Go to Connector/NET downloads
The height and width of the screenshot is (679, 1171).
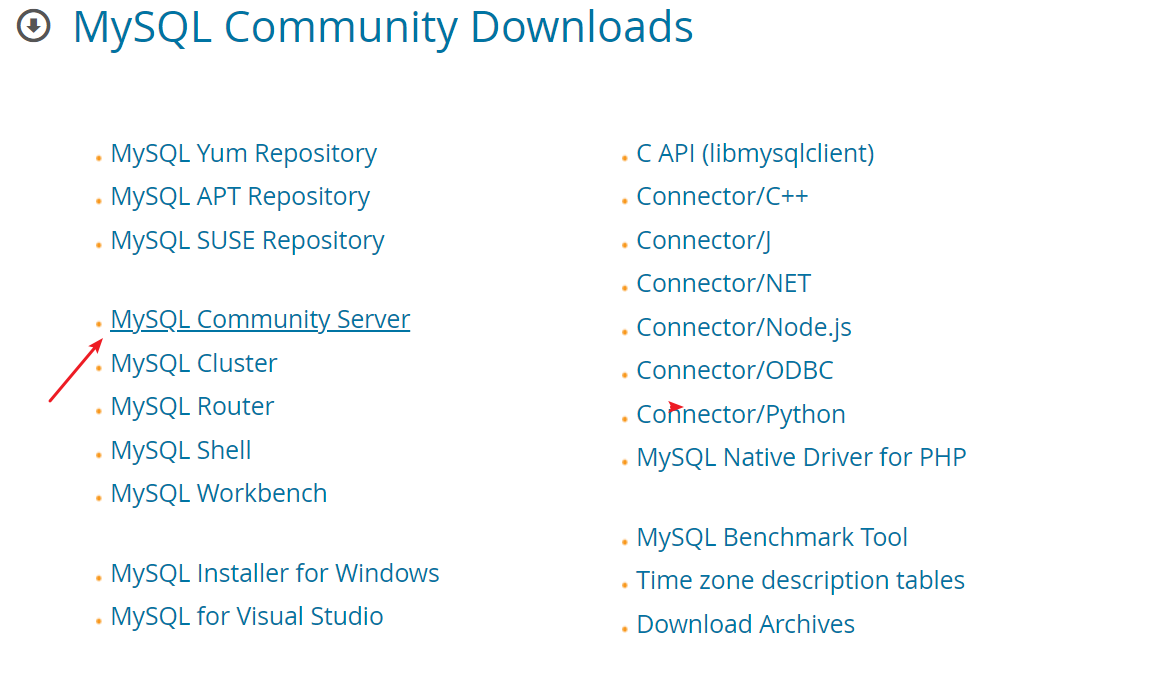coord(723,284)
